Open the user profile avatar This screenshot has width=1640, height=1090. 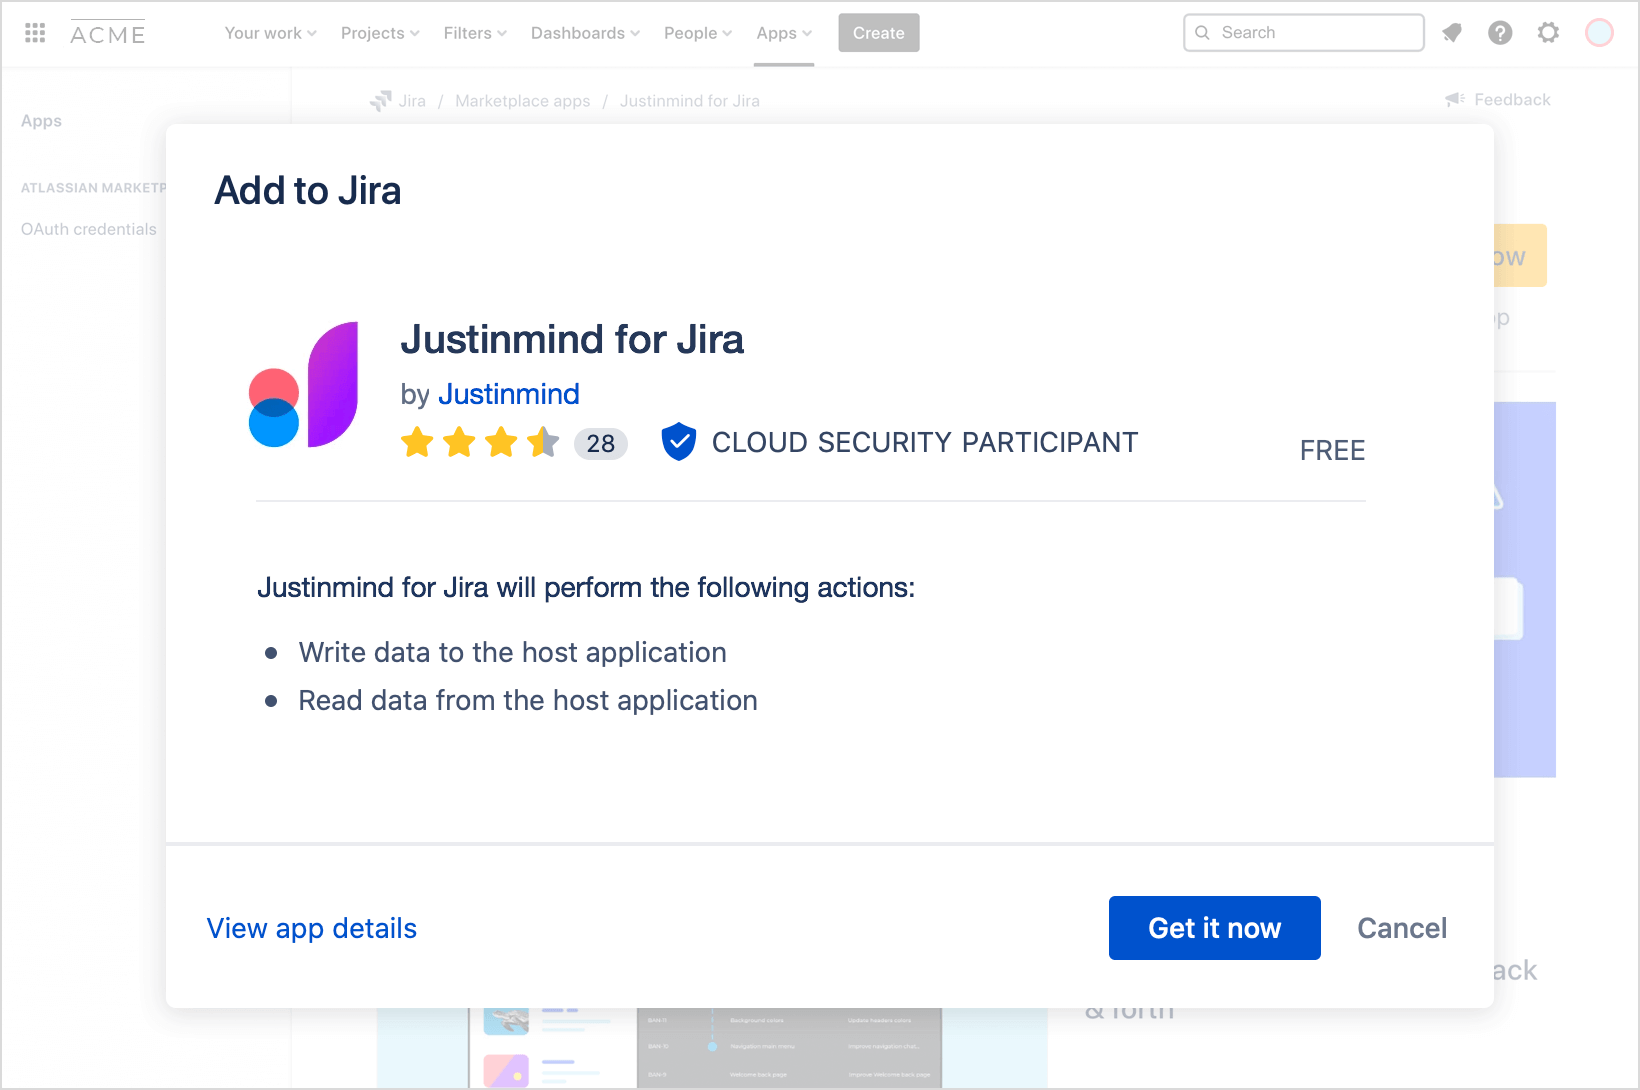[1599, 33]
